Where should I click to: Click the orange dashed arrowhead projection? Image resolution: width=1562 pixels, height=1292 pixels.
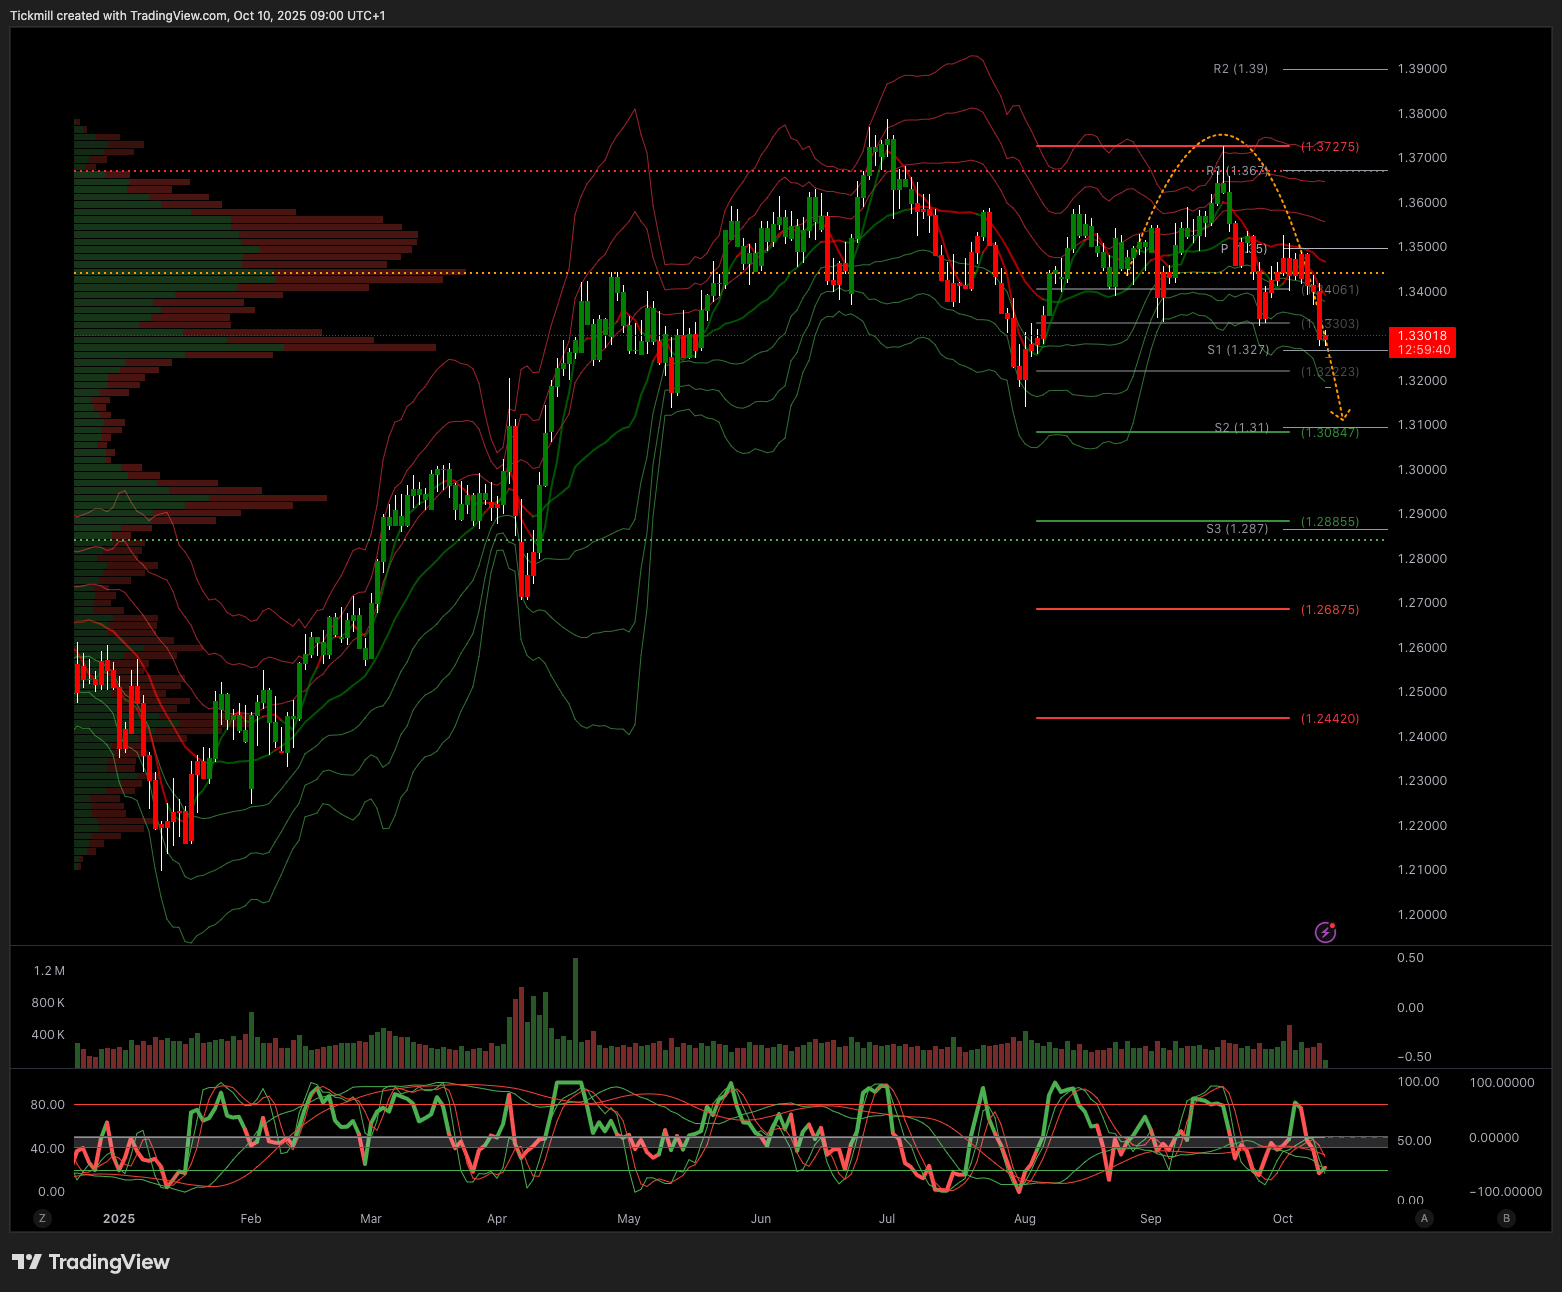tap(1342, 414)
